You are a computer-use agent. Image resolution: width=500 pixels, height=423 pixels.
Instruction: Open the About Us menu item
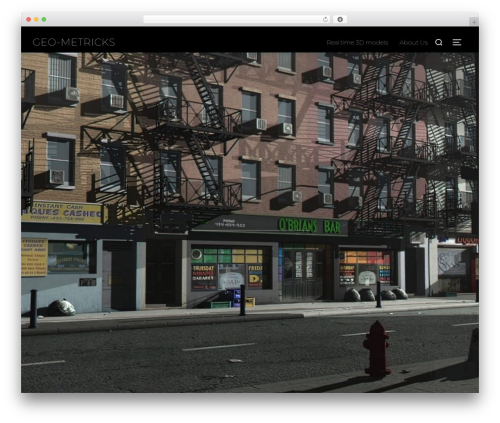pos(413,43)
